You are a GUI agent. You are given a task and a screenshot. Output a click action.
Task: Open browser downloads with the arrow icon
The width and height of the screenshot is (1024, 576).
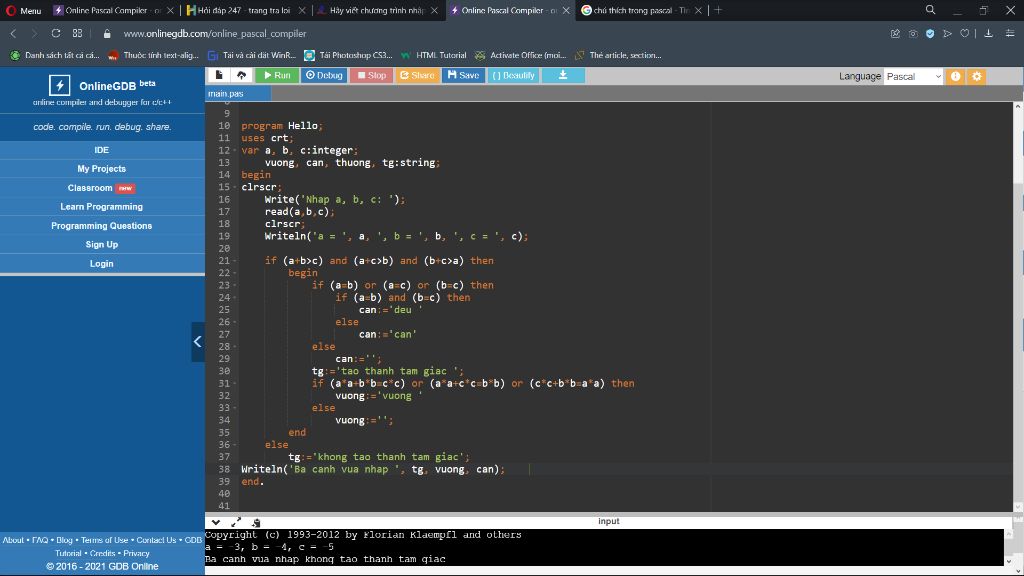pyautogui.click(x=989, y=33)
